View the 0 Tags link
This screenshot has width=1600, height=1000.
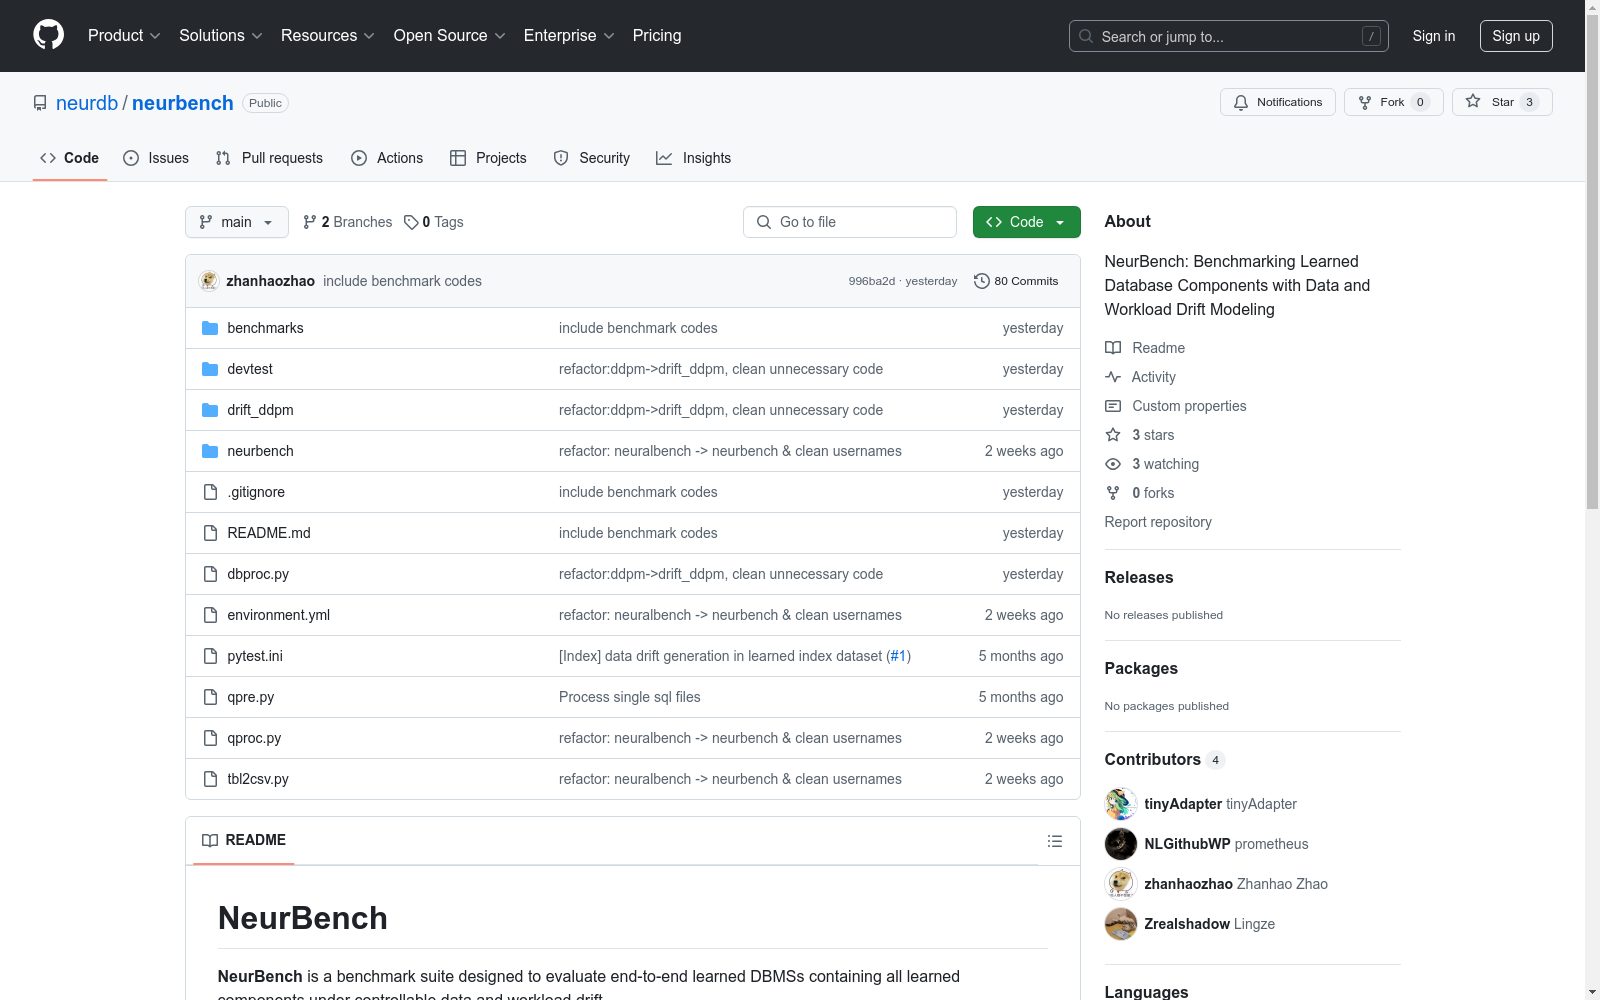point(434,222)
